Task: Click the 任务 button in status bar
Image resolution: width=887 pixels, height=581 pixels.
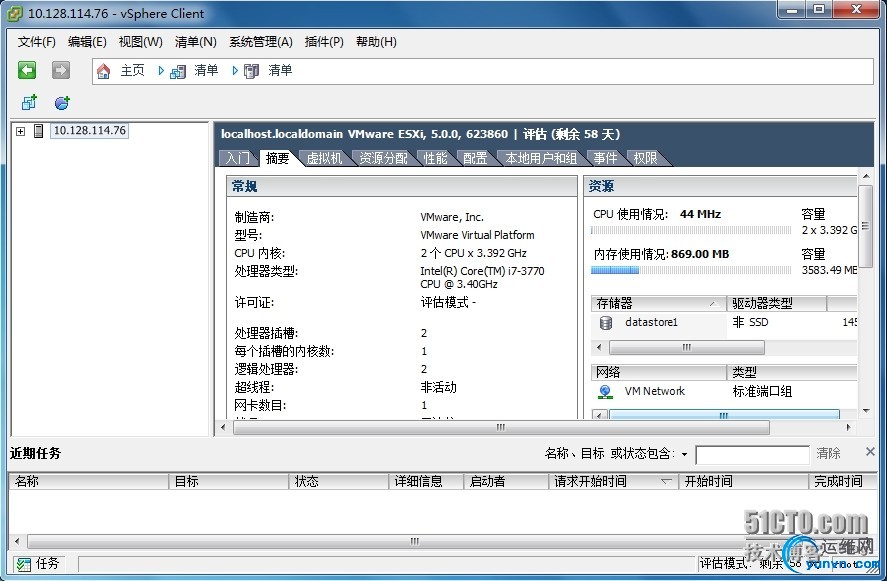Action: click(x=38, y=563)
